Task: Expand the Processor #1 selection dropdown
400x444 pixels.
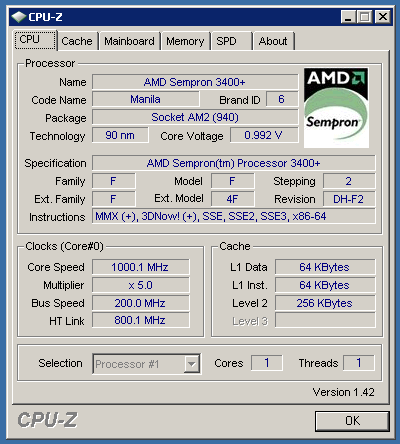Action: [191, 364]
